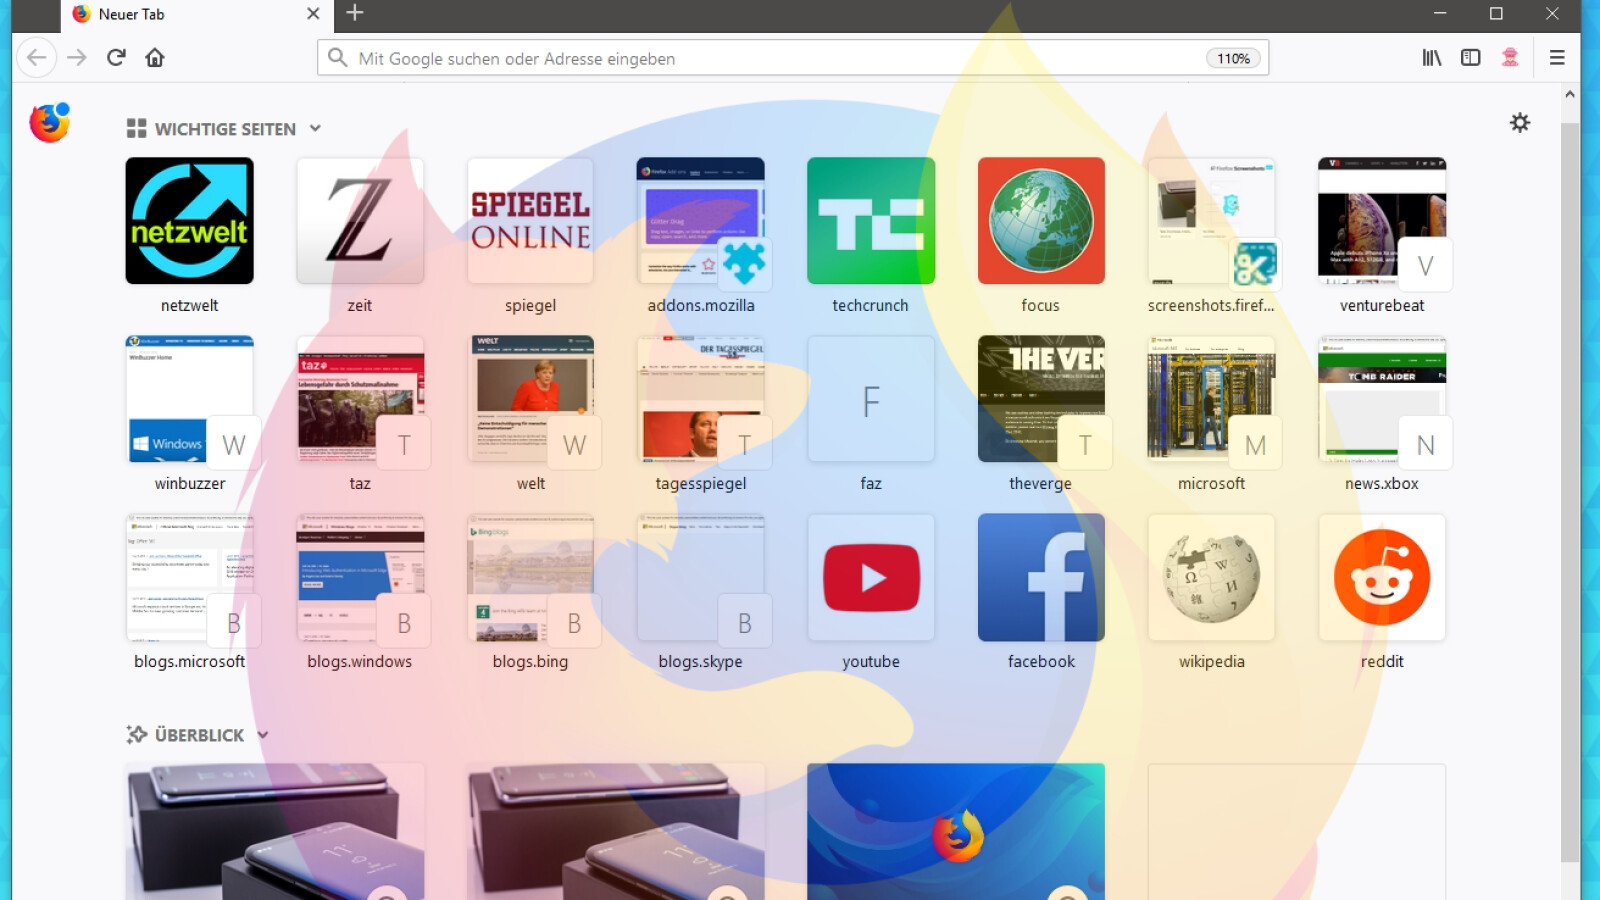Image resolution: width=1600 pixels, height=900 pixels.
Task: Open the Firefox logo highlight card
Action: tap(956, 832)
